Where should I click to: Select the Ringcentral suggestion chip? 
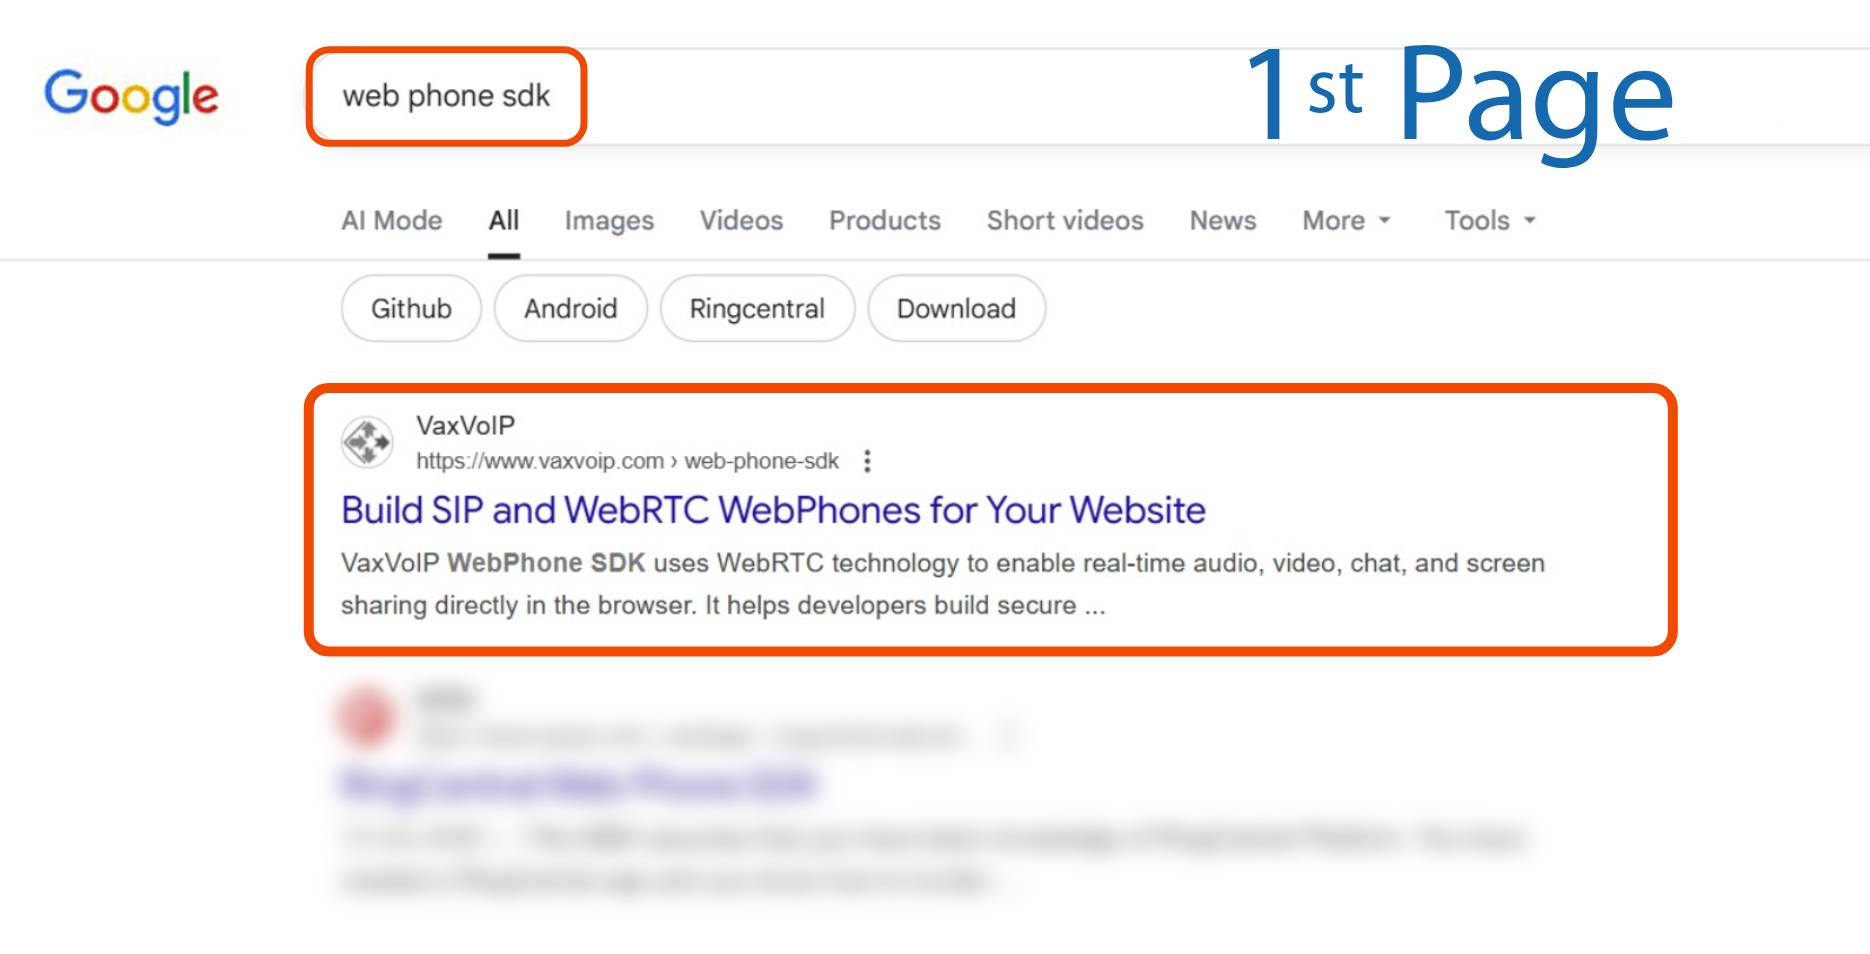(757, 309)
